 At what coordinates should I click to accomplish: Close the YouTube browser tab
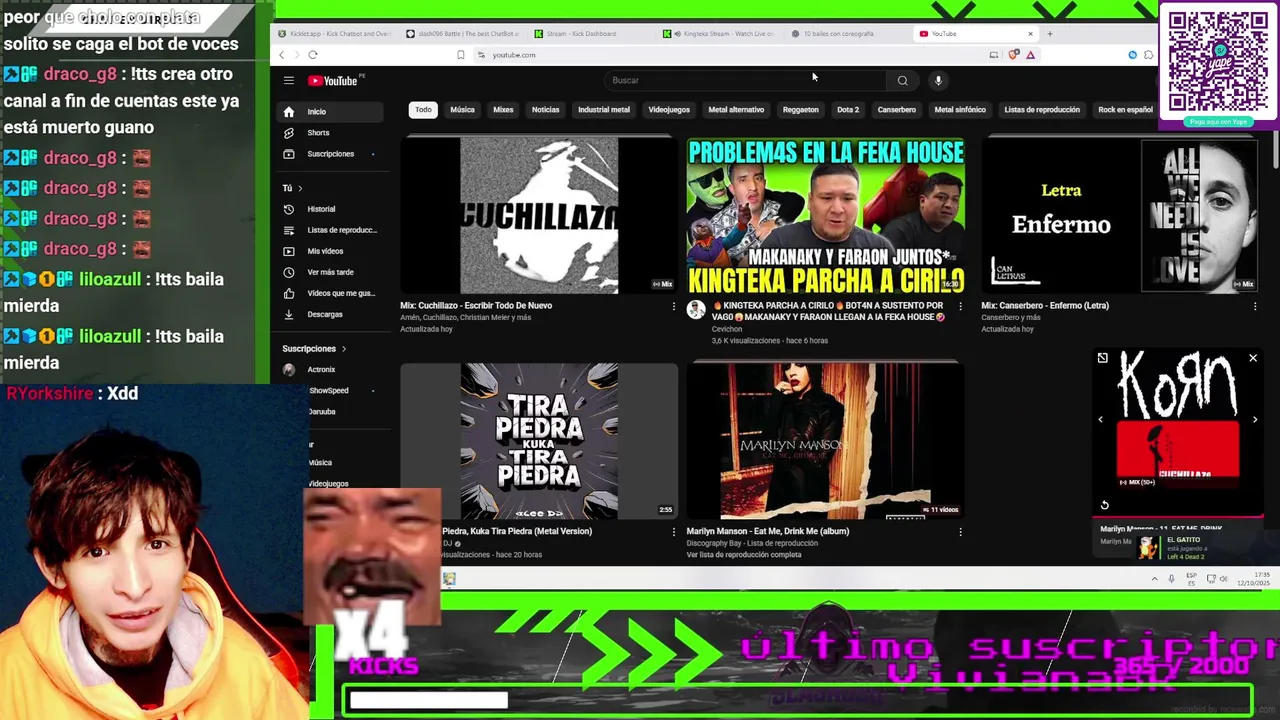(1030, 34)
